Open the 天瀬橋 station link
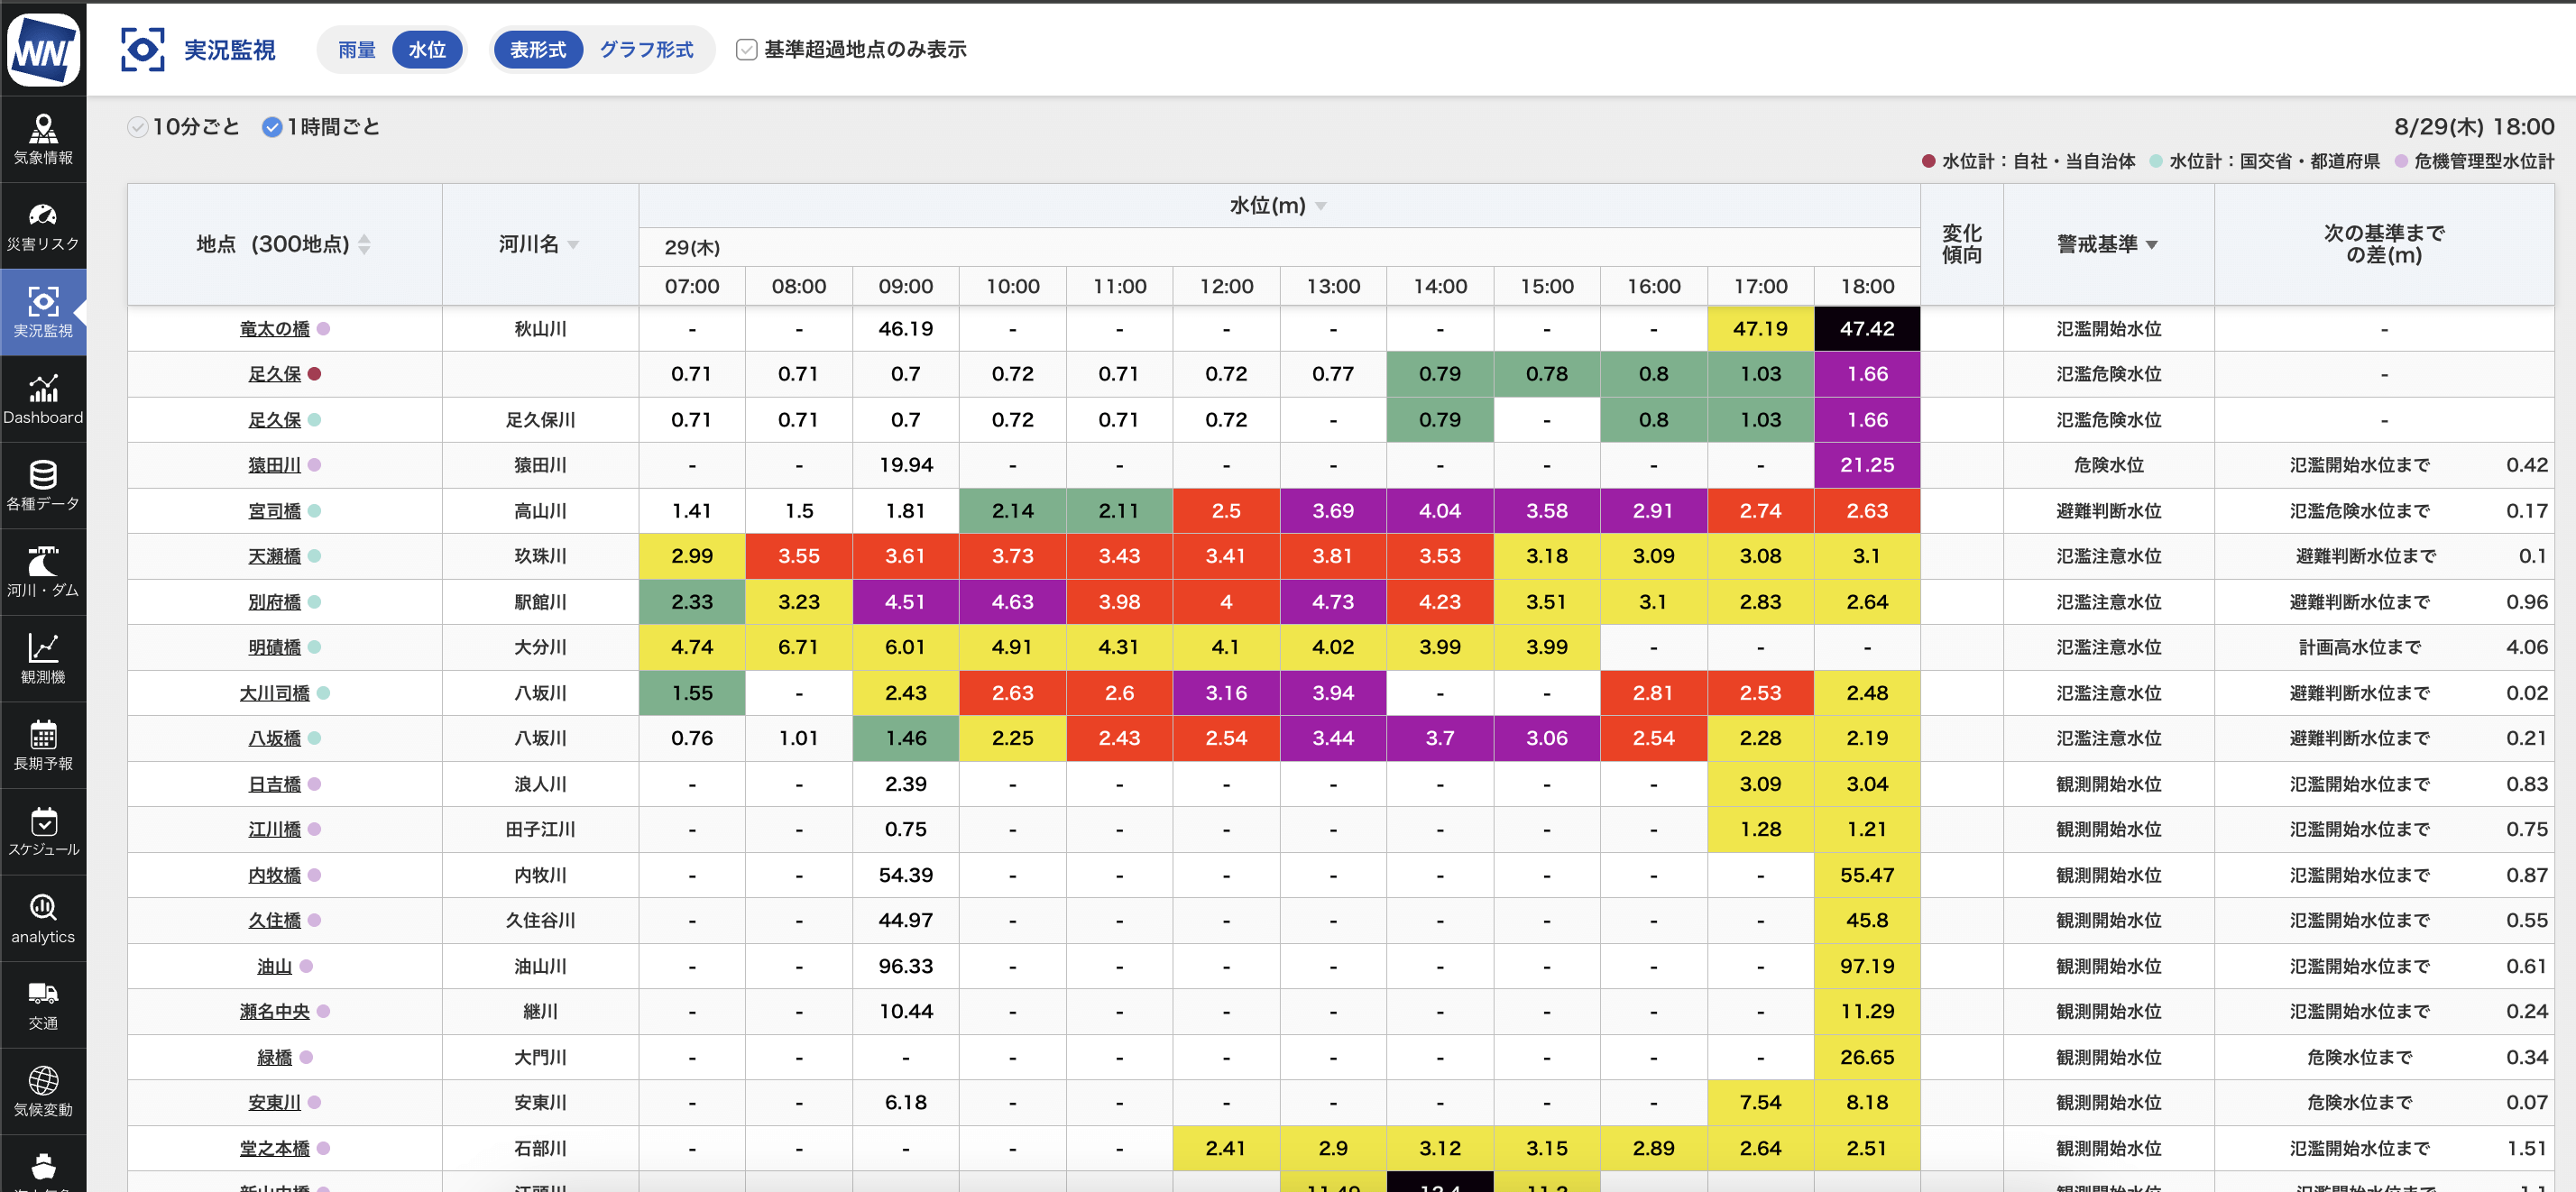This screenshot has width=2576, height=1192. coord(274,556)
